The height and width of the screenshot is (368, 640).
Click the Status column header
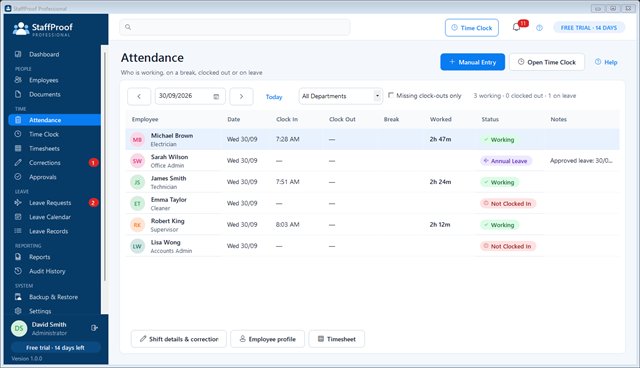[490, 119]
